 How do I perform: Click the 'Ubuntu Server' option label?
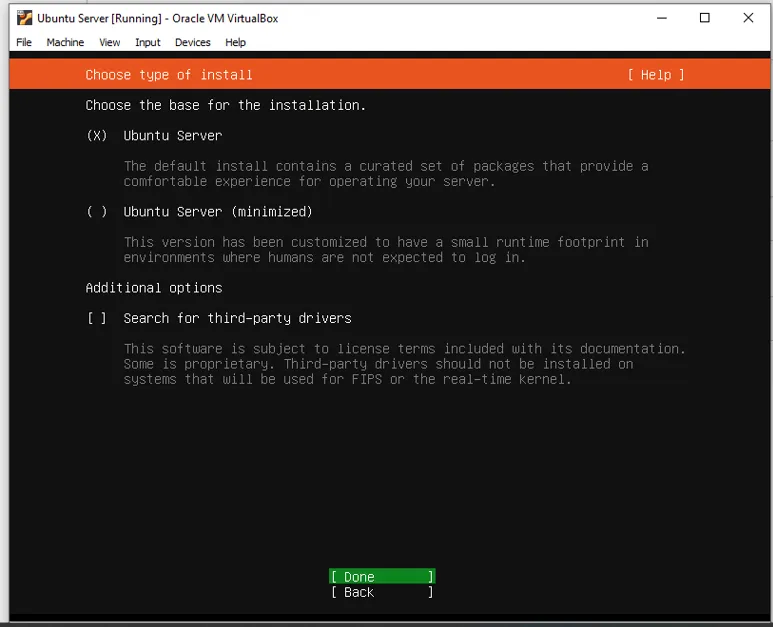(x=173, y=136)
